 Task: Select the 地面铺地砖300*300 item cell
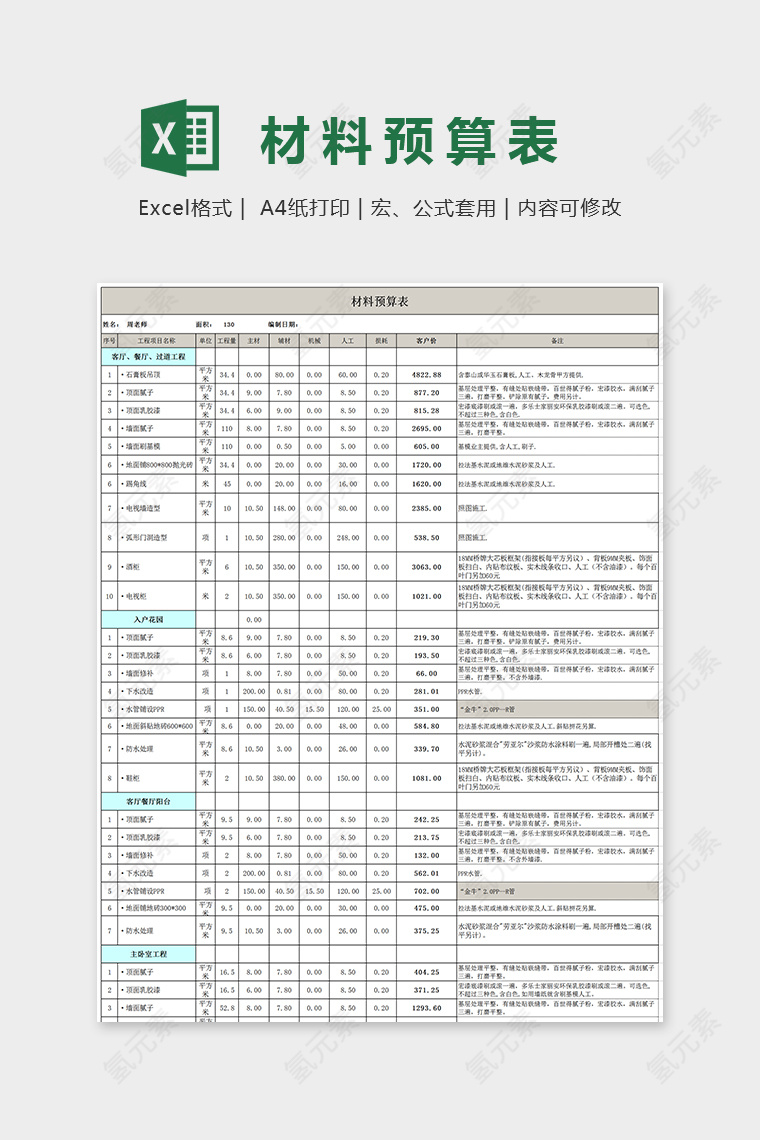coord(156,908)
